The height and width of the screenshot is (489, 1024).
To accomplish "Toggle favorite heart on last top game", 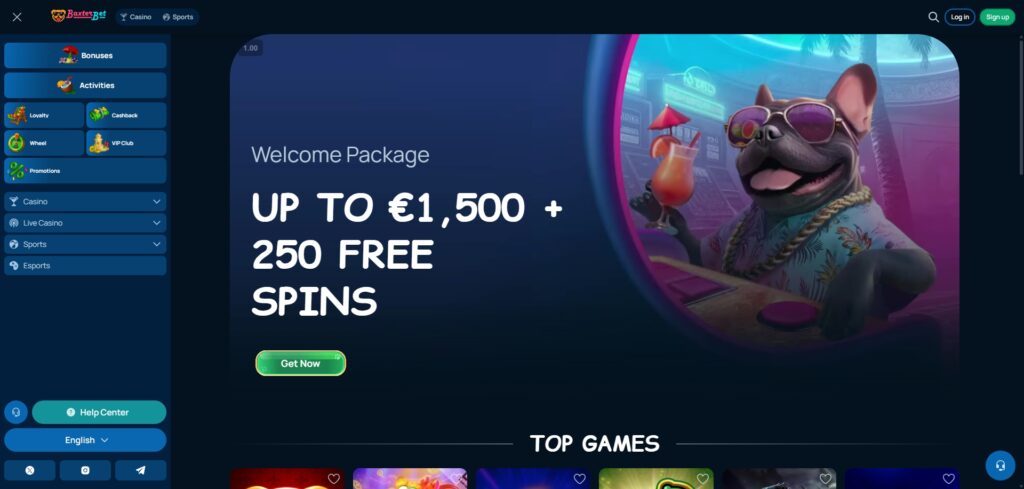I will (948, 479).
